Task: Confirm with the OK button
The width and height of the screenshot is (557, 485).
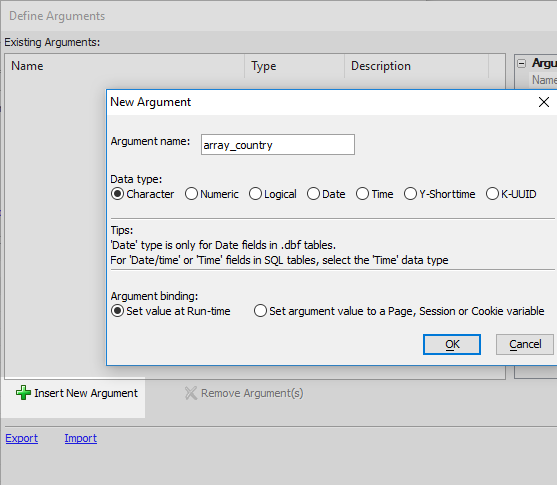Action: [x=452, y=344]
